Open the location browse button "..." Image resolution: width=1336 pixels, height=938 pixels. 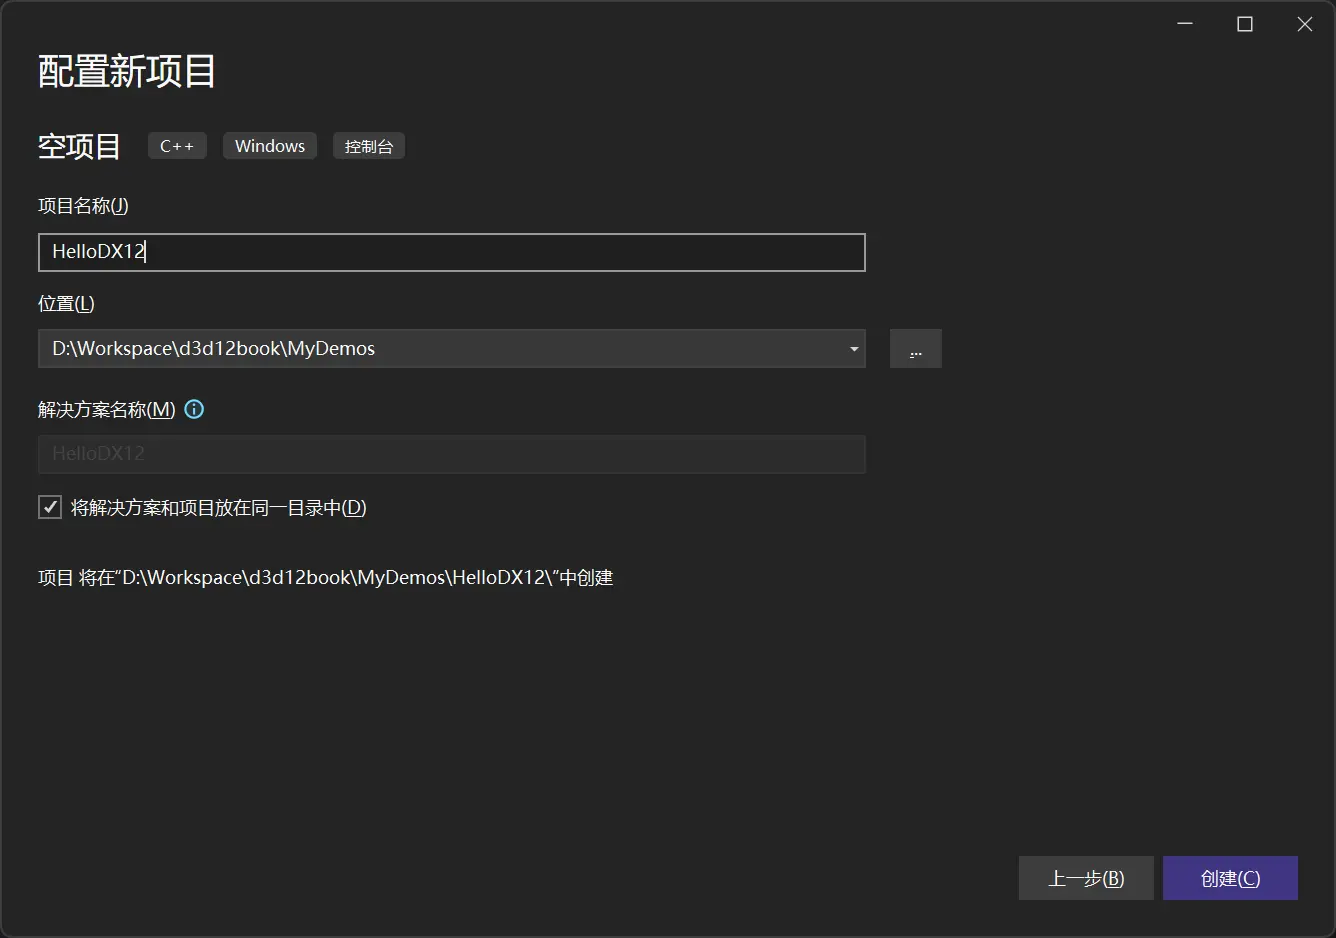915,348
